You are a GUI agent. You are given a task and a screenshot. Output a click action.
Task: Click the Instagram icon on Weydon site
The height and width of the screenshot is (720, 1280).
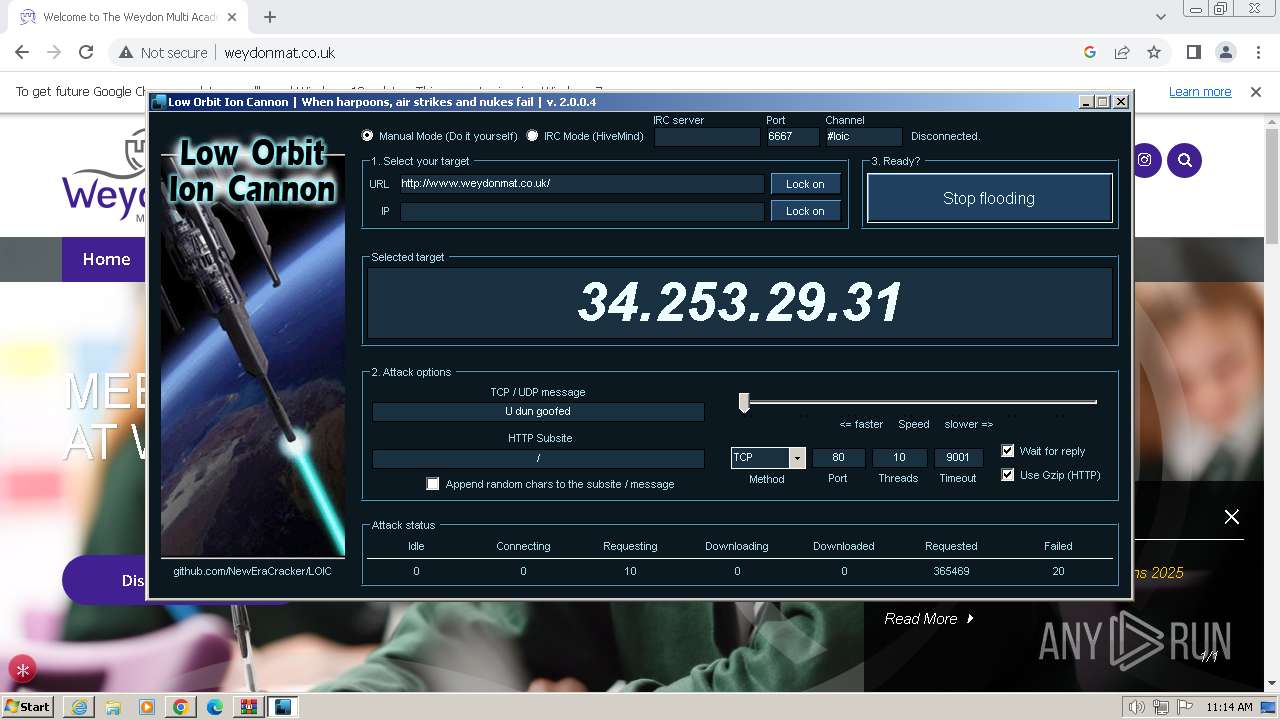[1144, 160]
